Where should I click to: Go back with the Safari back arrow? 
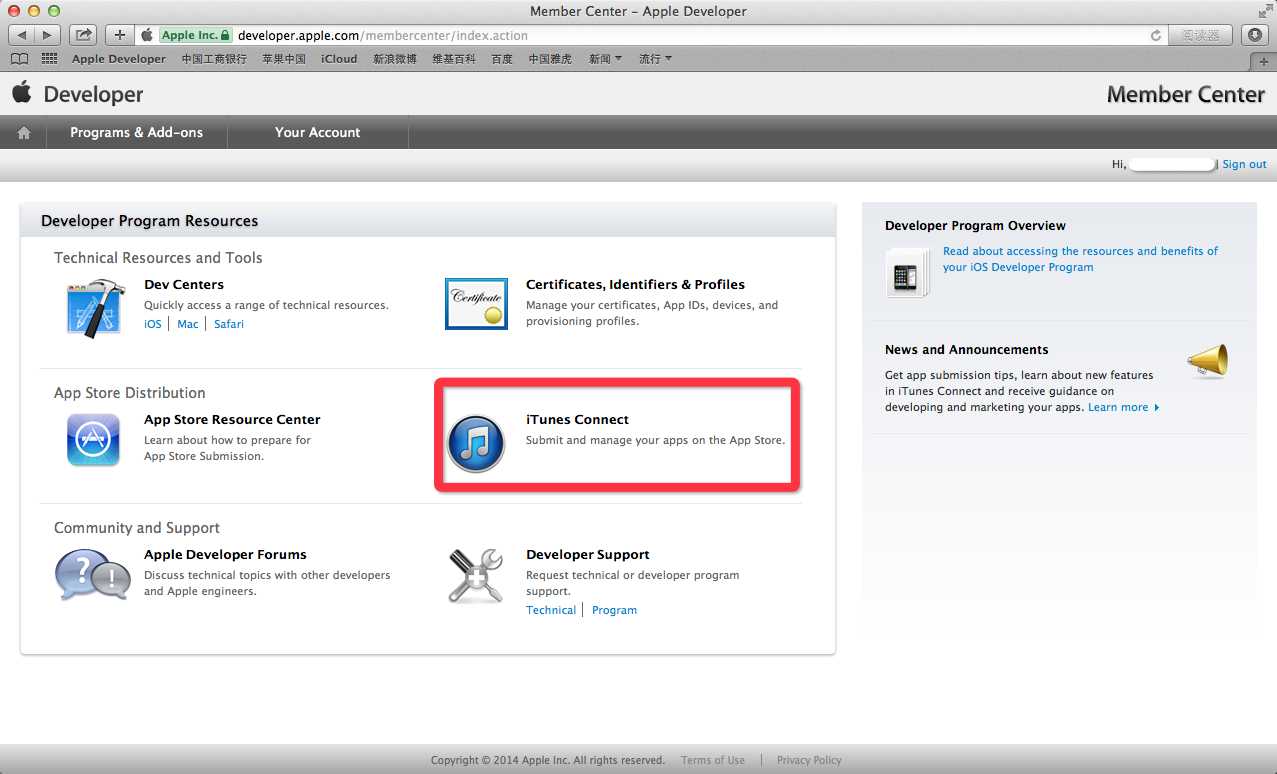click(22, 35)
